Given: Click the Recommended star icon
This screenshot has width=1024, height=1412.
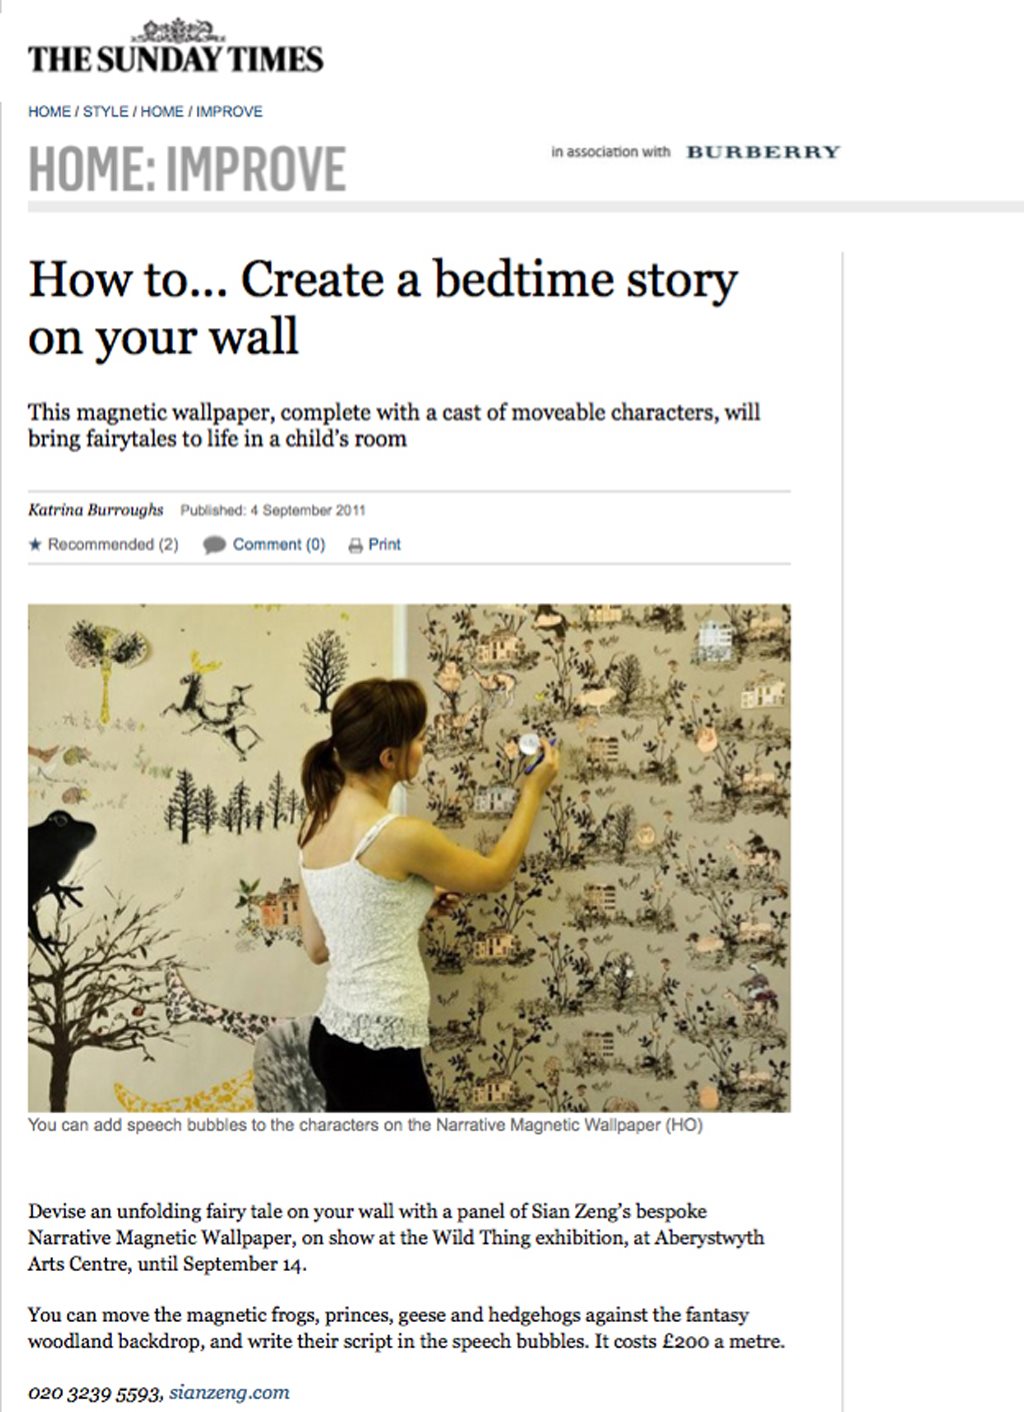Looking at the screenshot, I should (35, 545).
